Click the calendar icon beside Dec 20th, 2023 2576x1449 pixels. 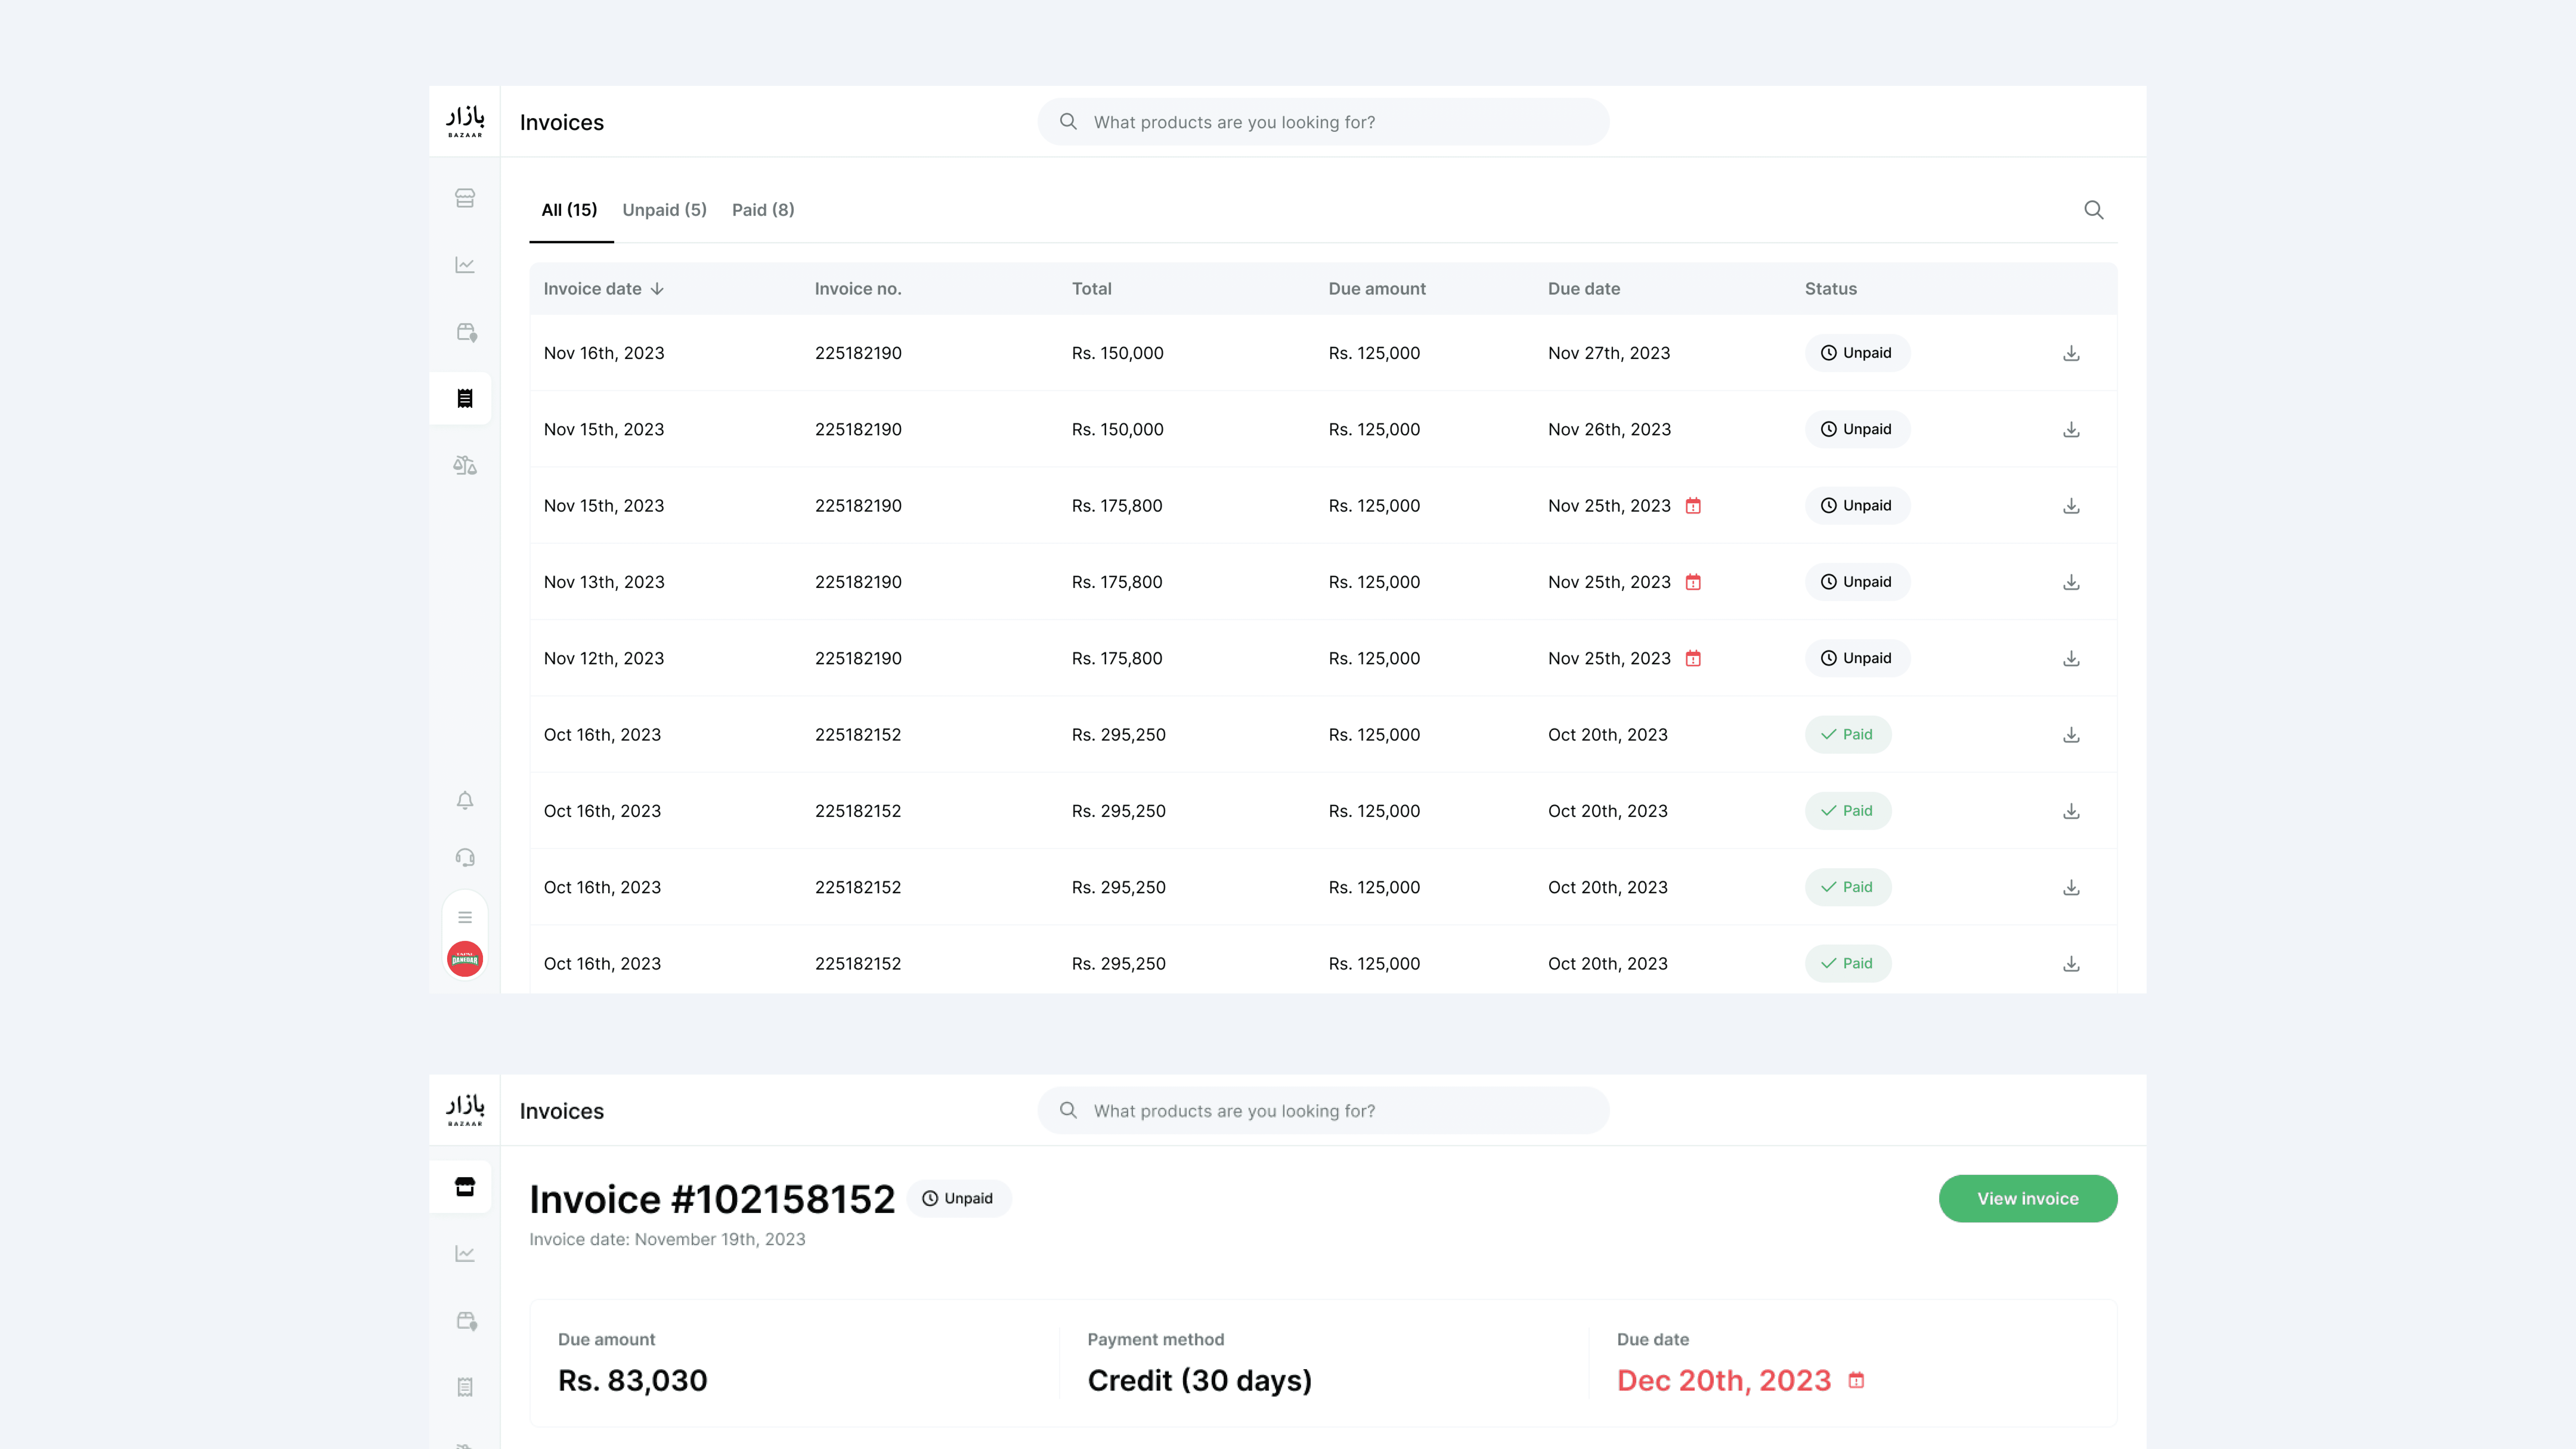coord(1856,1380)
